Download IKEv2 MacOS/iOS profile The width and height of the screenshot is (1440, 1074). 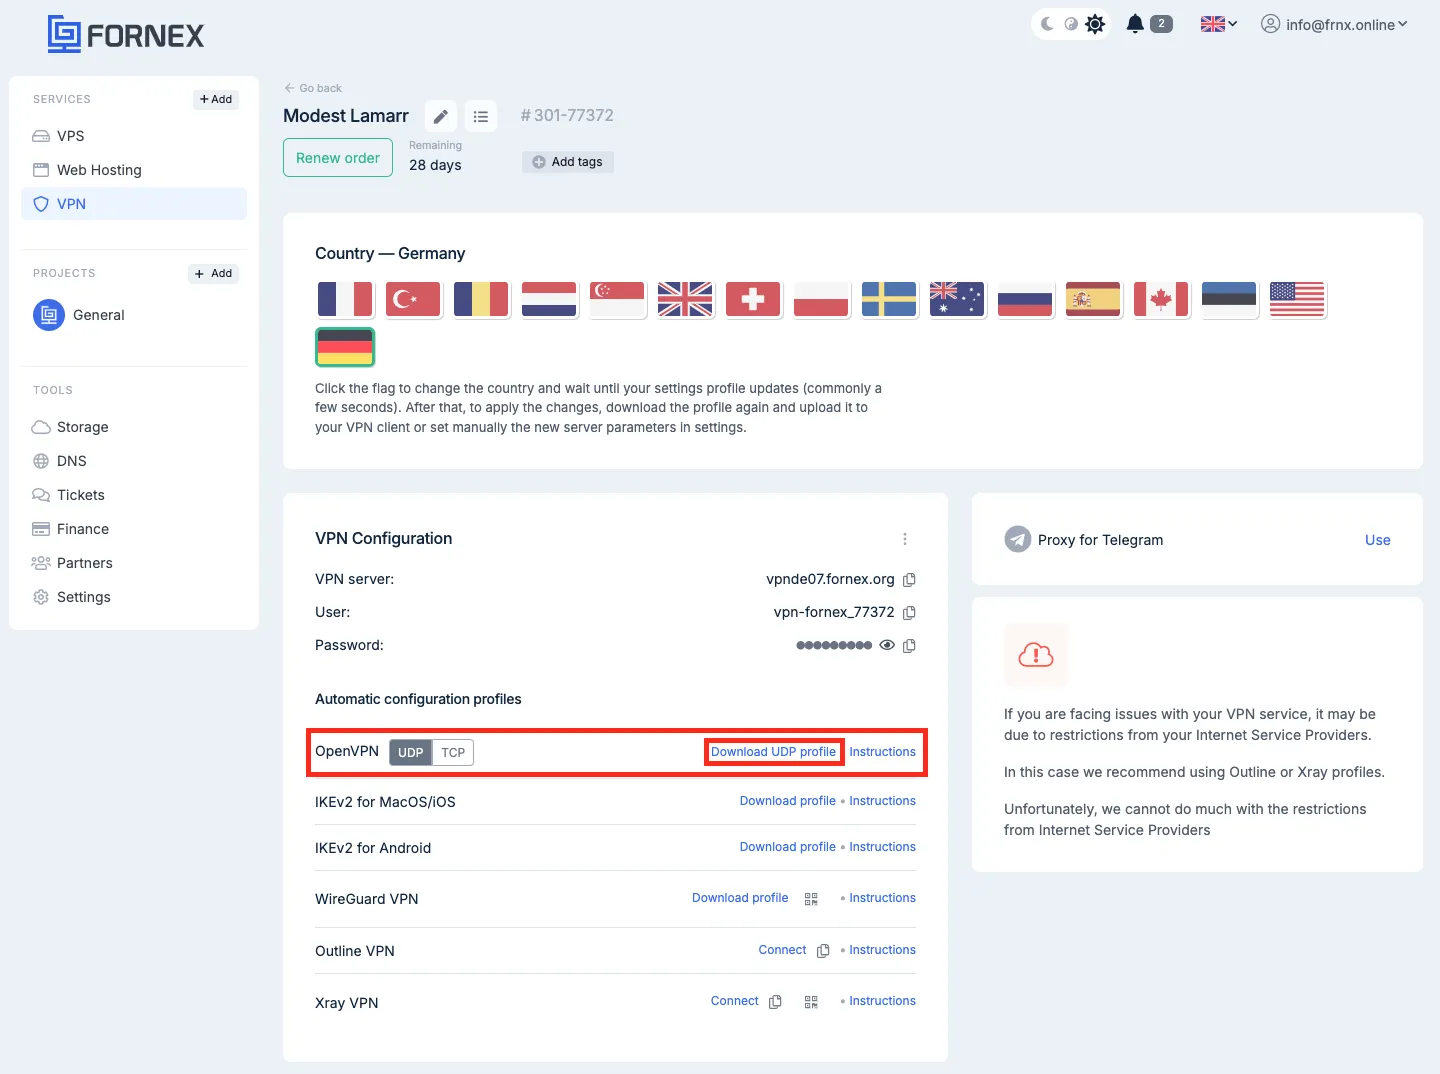(x=787, y=801)
